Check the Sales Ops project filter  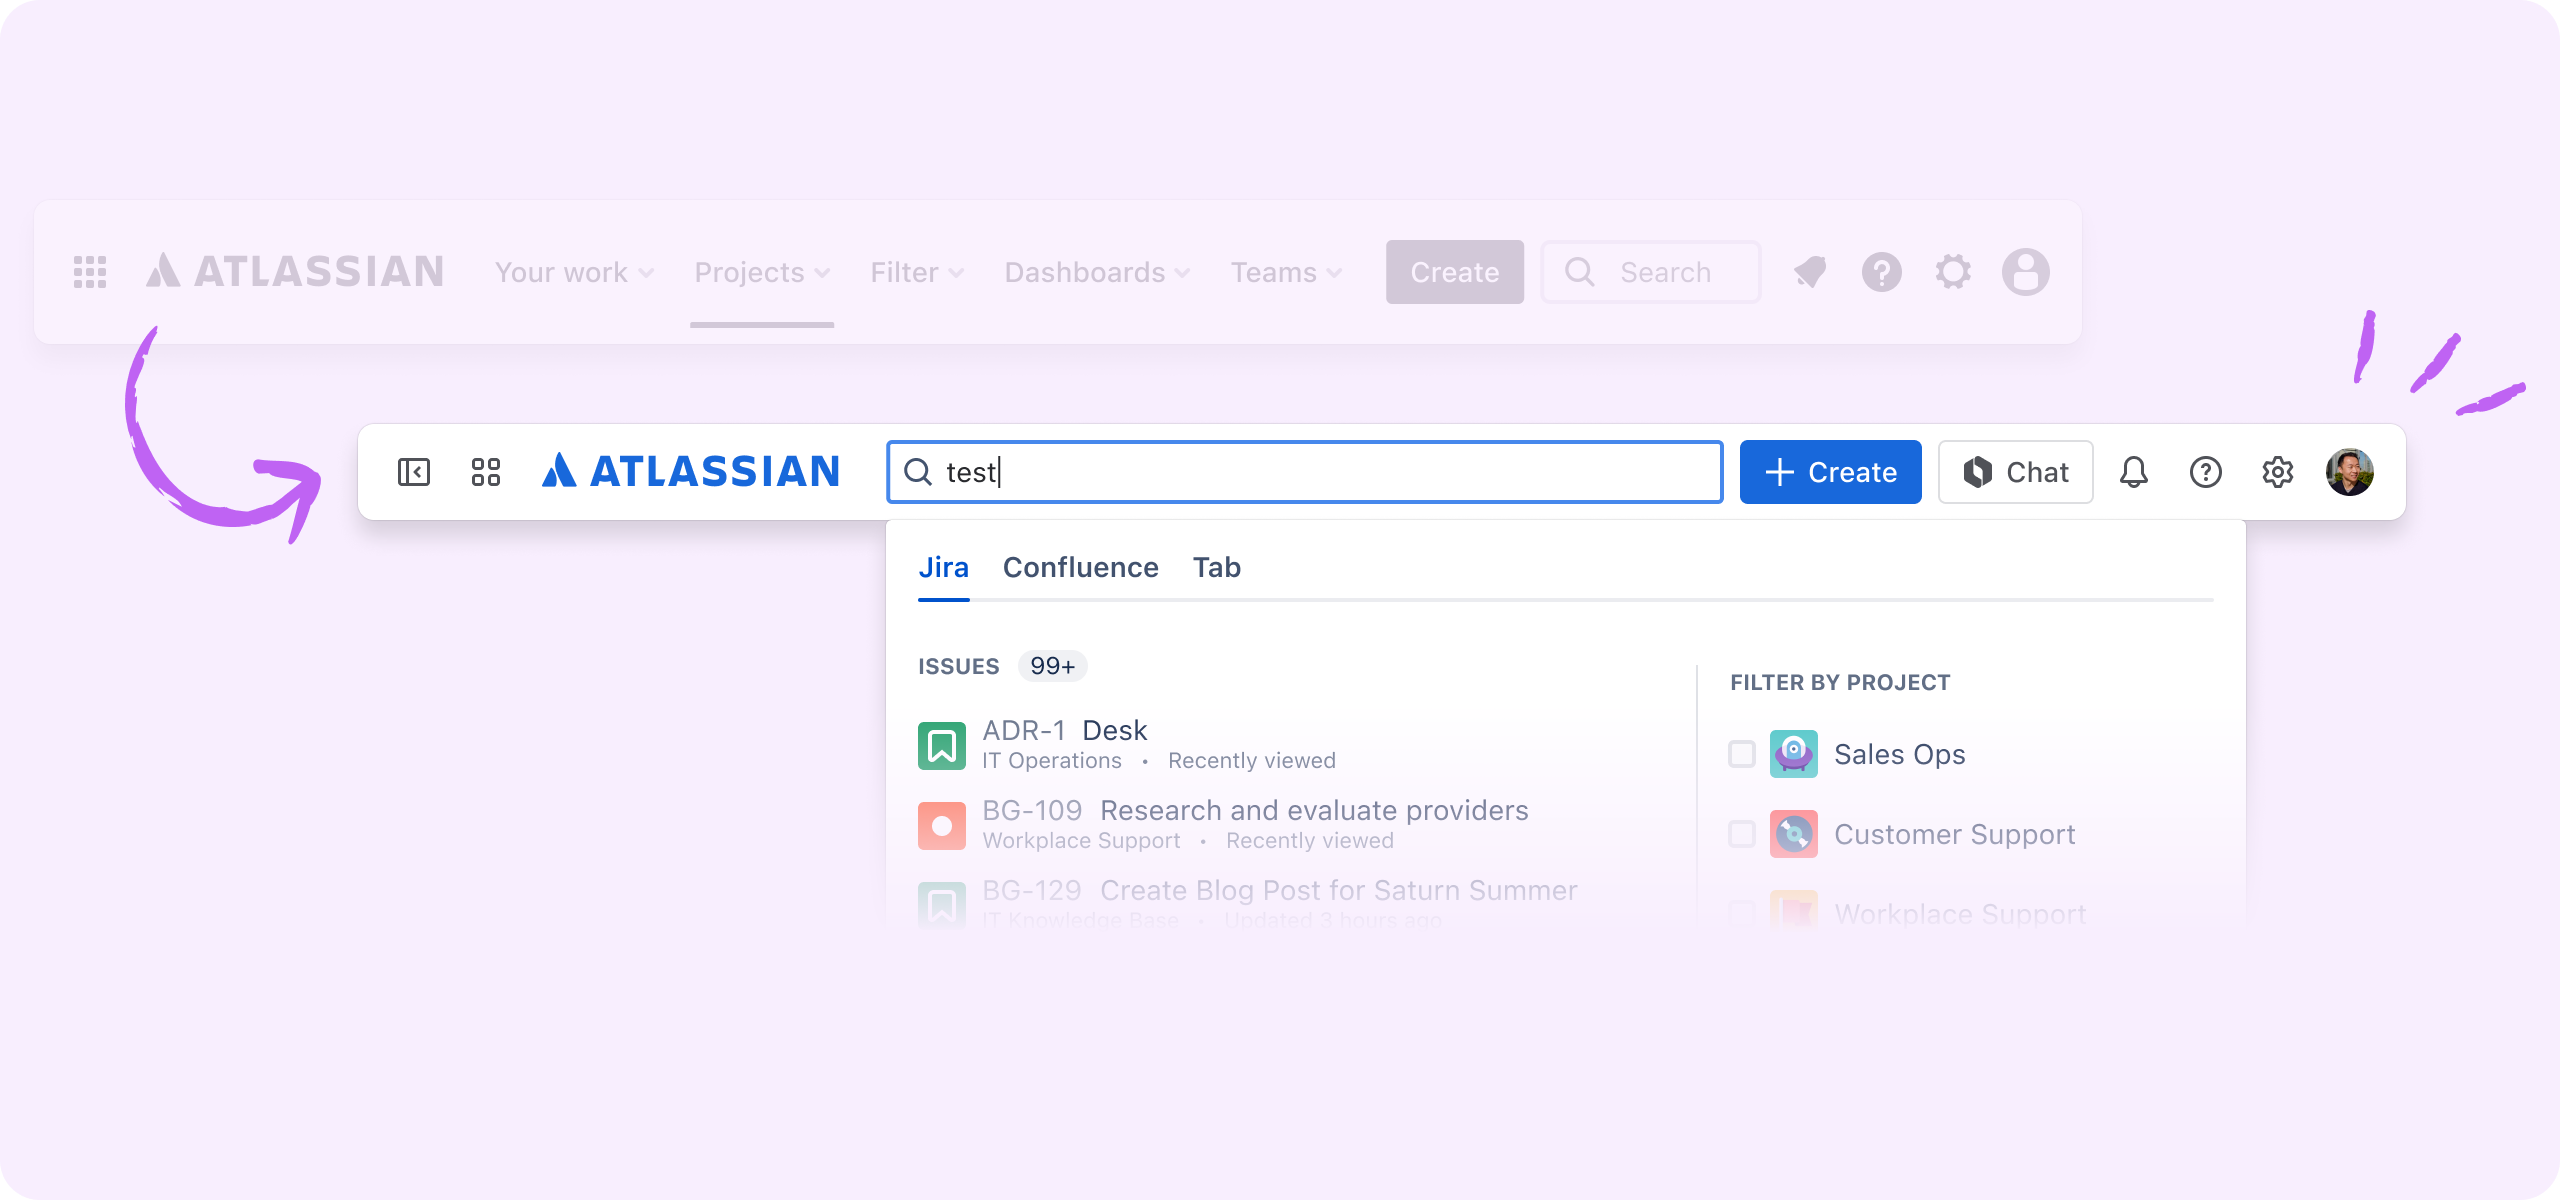pyautogui.click(x=1740, y=754)
